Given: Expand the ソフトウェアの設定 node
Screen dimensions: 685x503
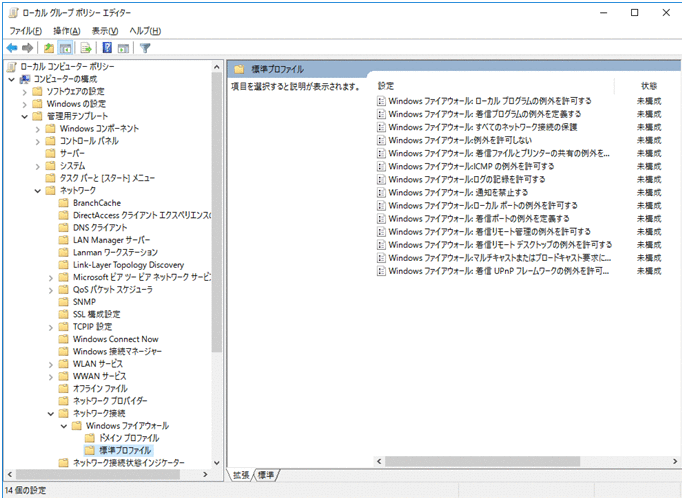Looking at the screenshot, I should coord(24,92).
